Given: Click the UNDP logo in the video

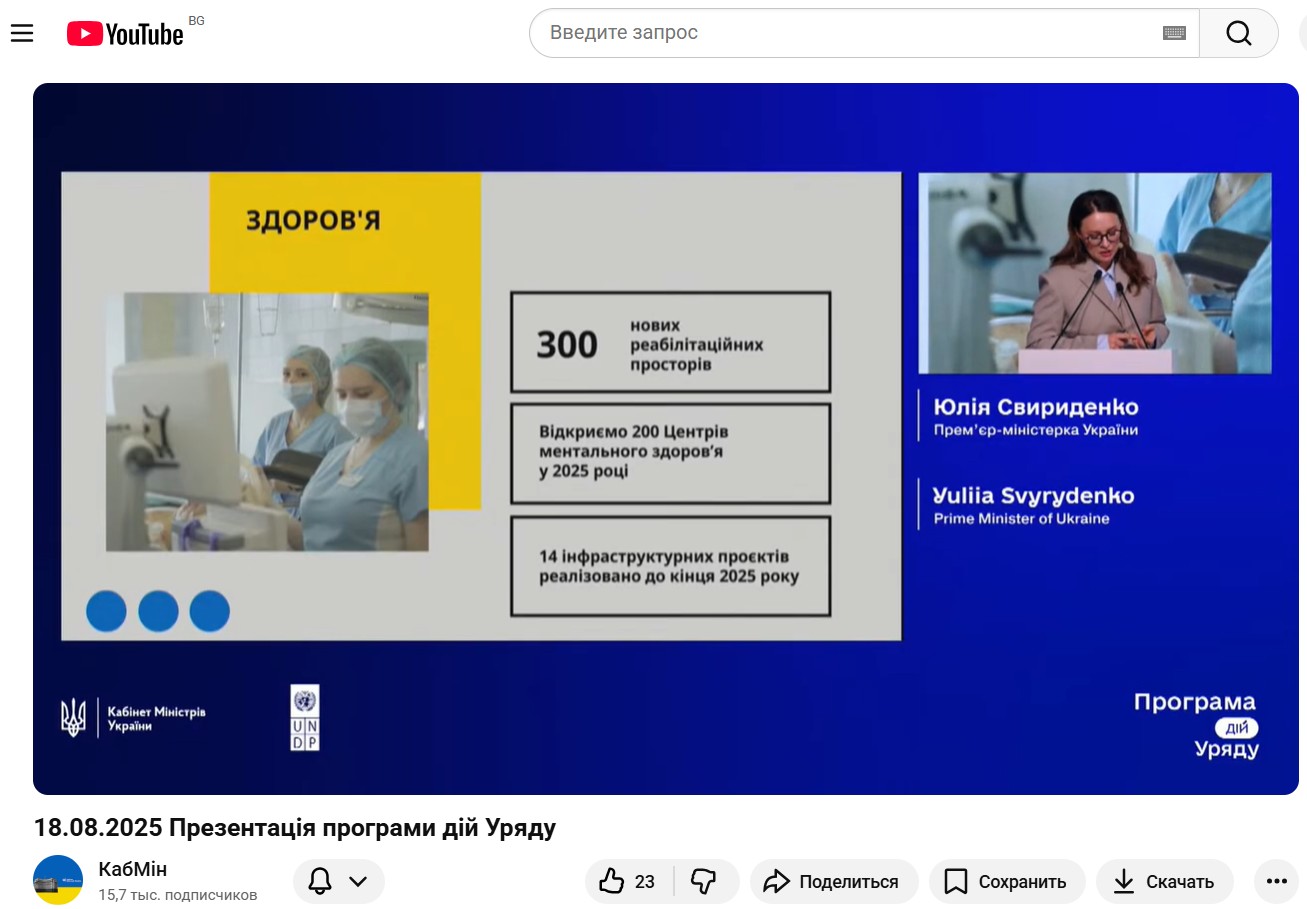Looking at the screenshot, I should (304, 717).
